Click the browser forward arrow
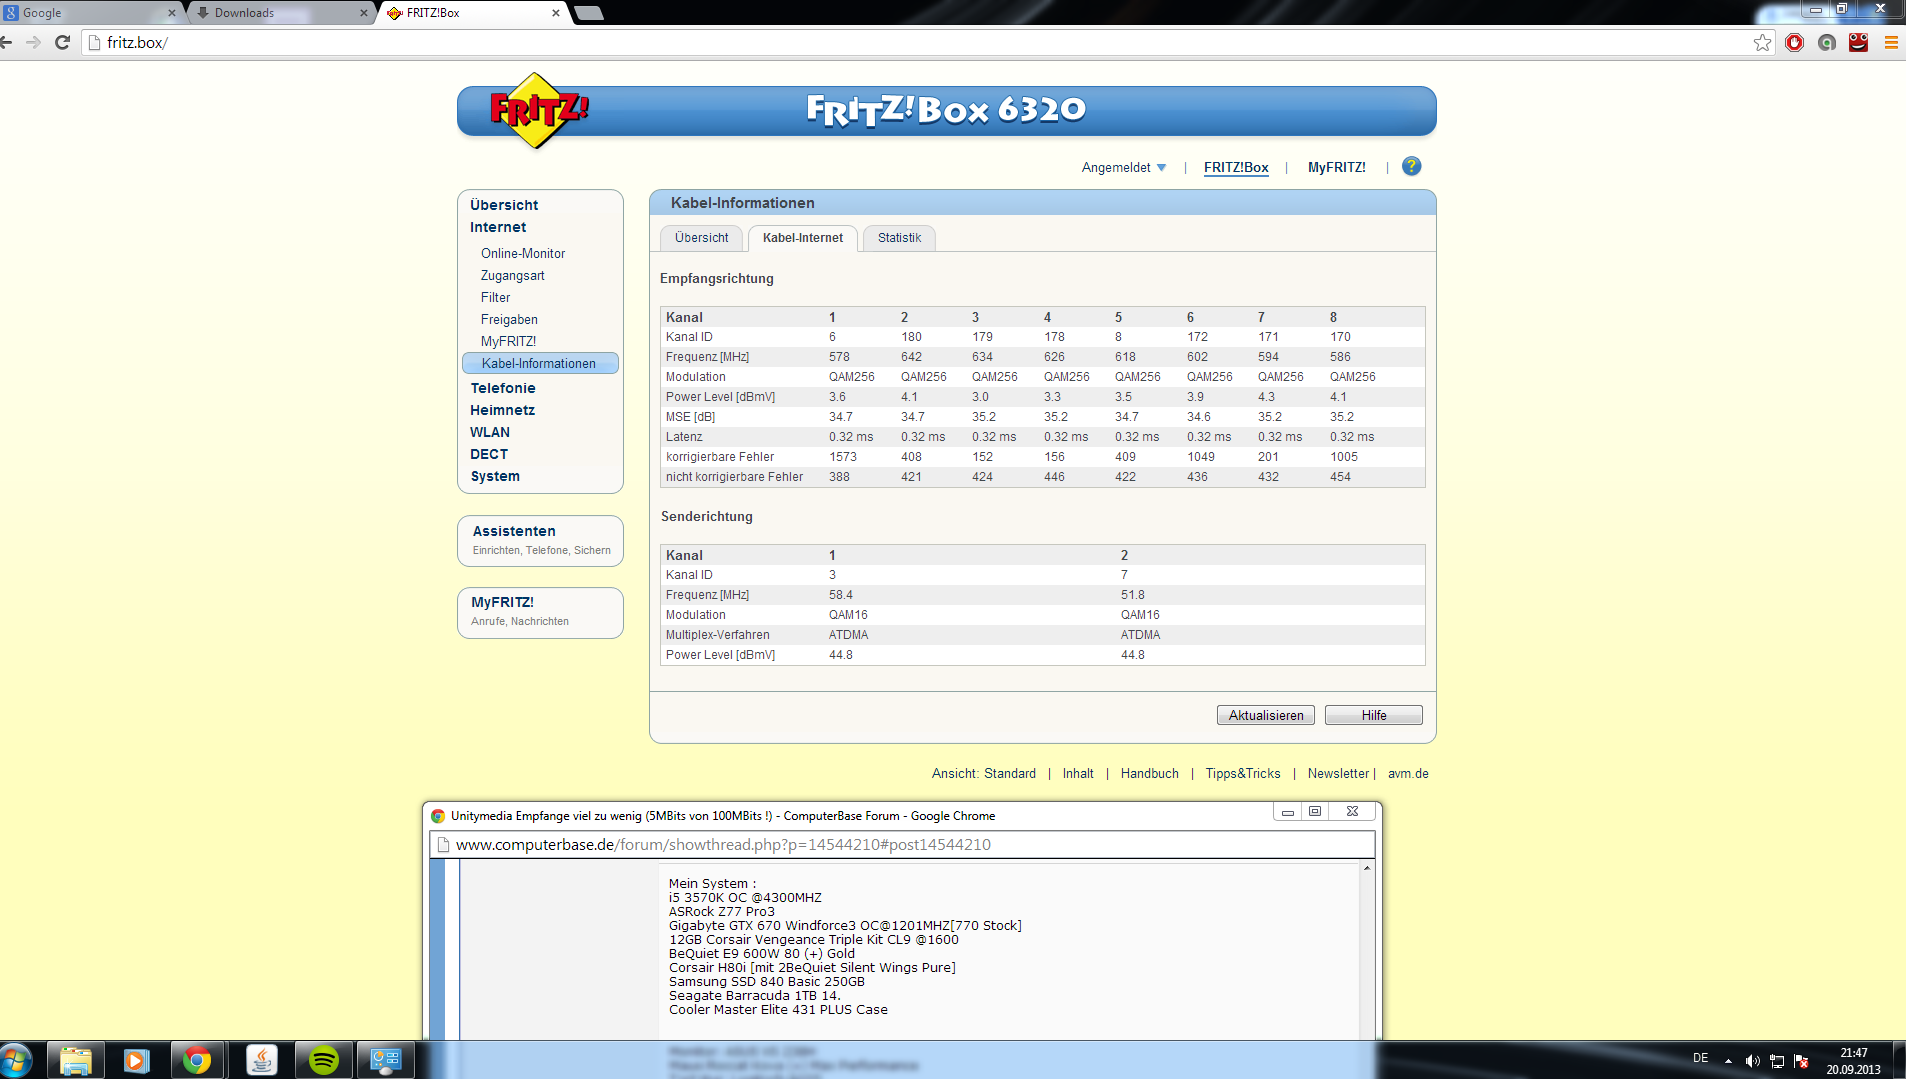This screenshot has height=1079, width=1906. click(34, 42)
